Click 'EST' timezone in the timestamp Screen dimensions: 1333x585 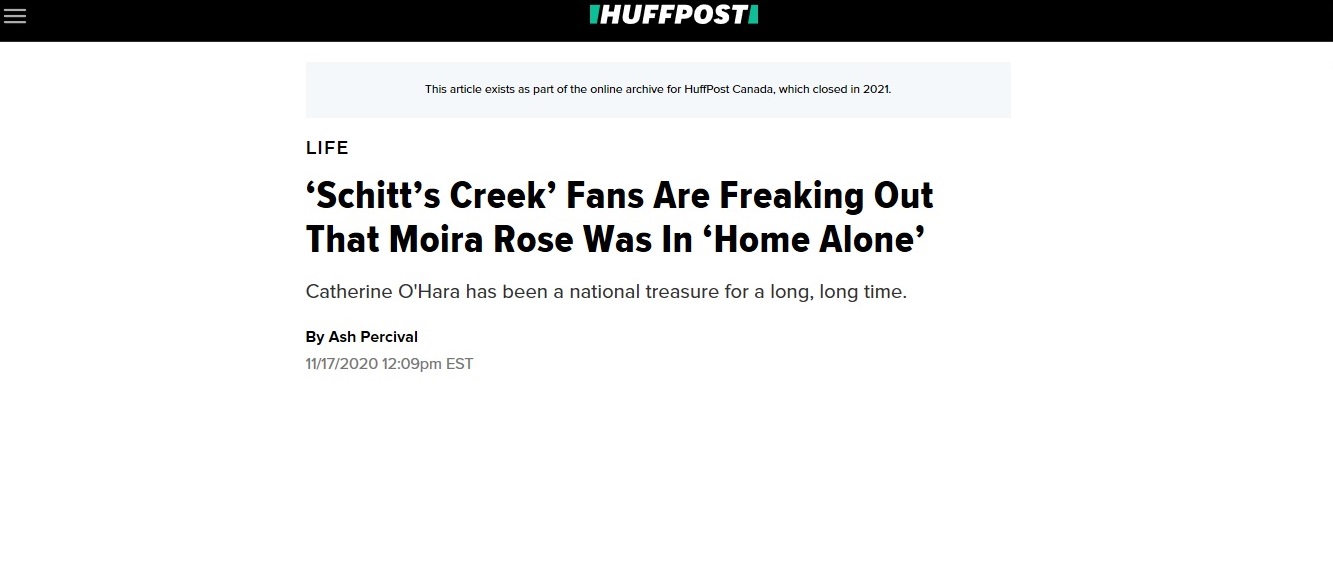[459, 364]
